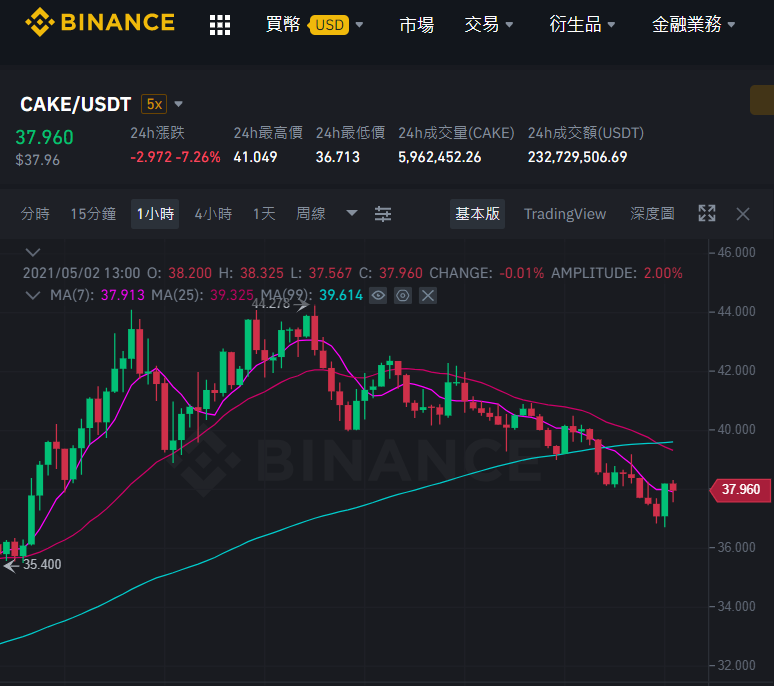The height and width of the screenshot is (686, 774).
Task: Open the grid apps menu icon
Action: (x=220, y=25)
